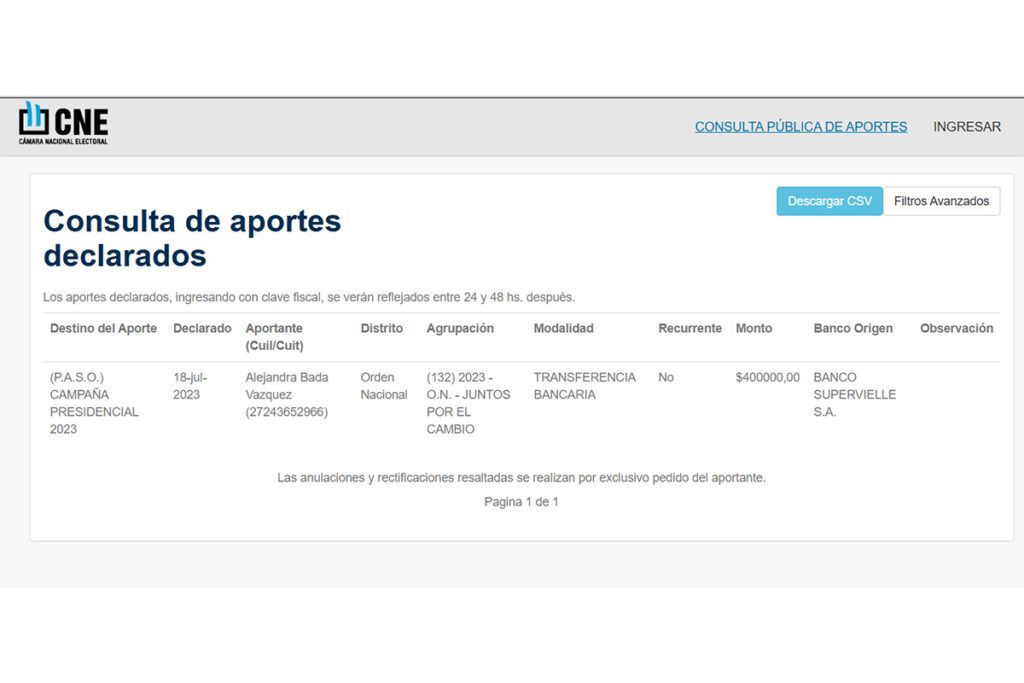Click the Declarado column header
The height and width of the screenshot is (683, 1024).
tap(202, 328)
